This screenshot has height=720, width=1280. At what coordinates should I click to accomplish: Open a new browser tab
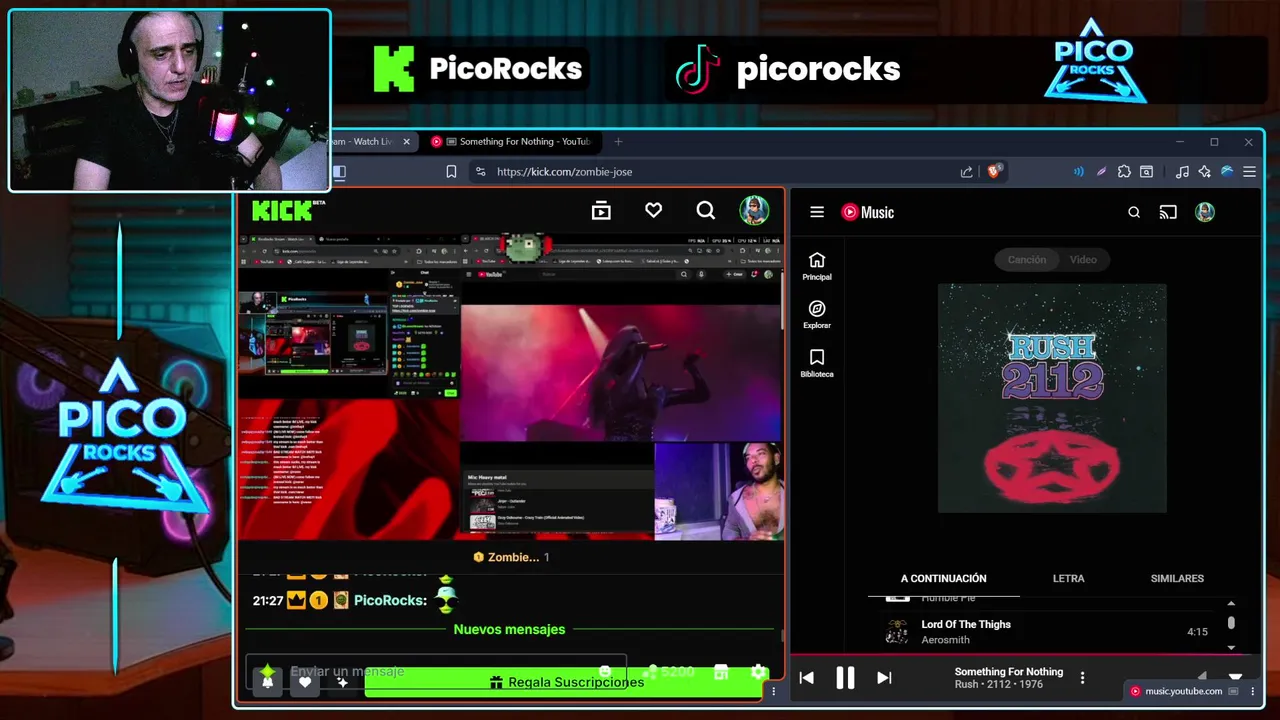point(618,142)
